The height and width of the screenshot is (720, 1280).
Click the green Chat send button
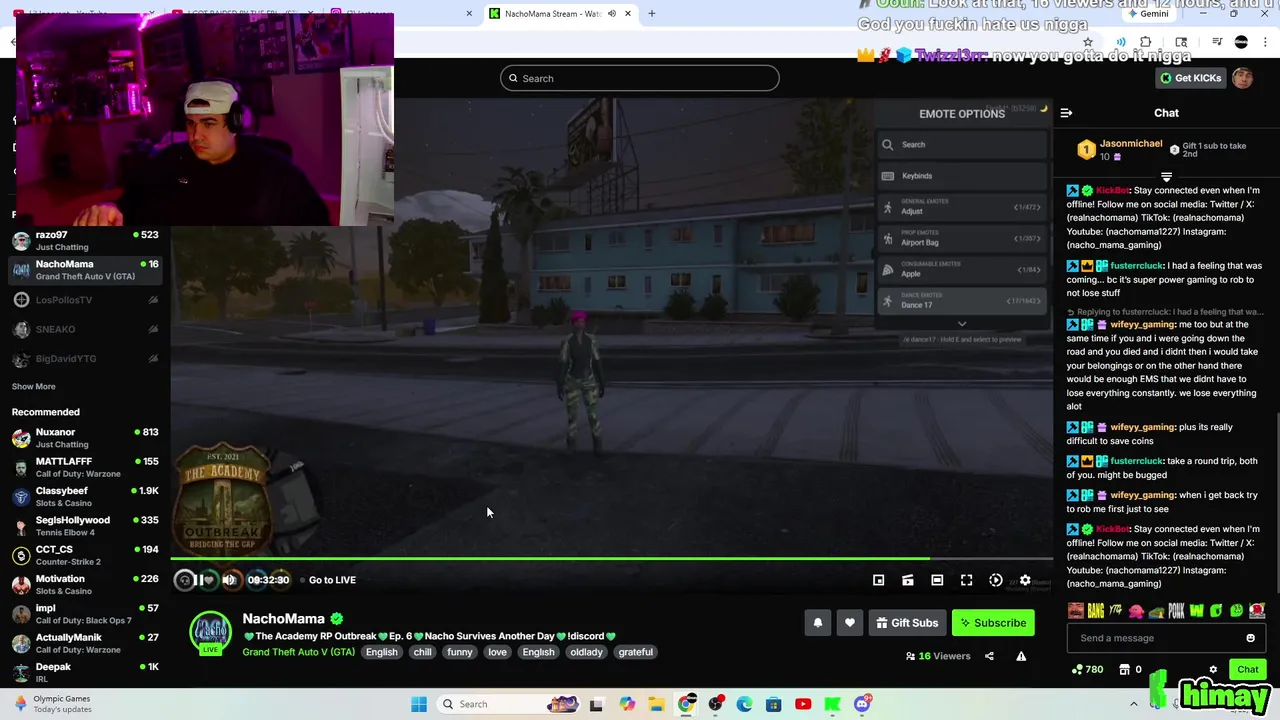pos(1247,670)
